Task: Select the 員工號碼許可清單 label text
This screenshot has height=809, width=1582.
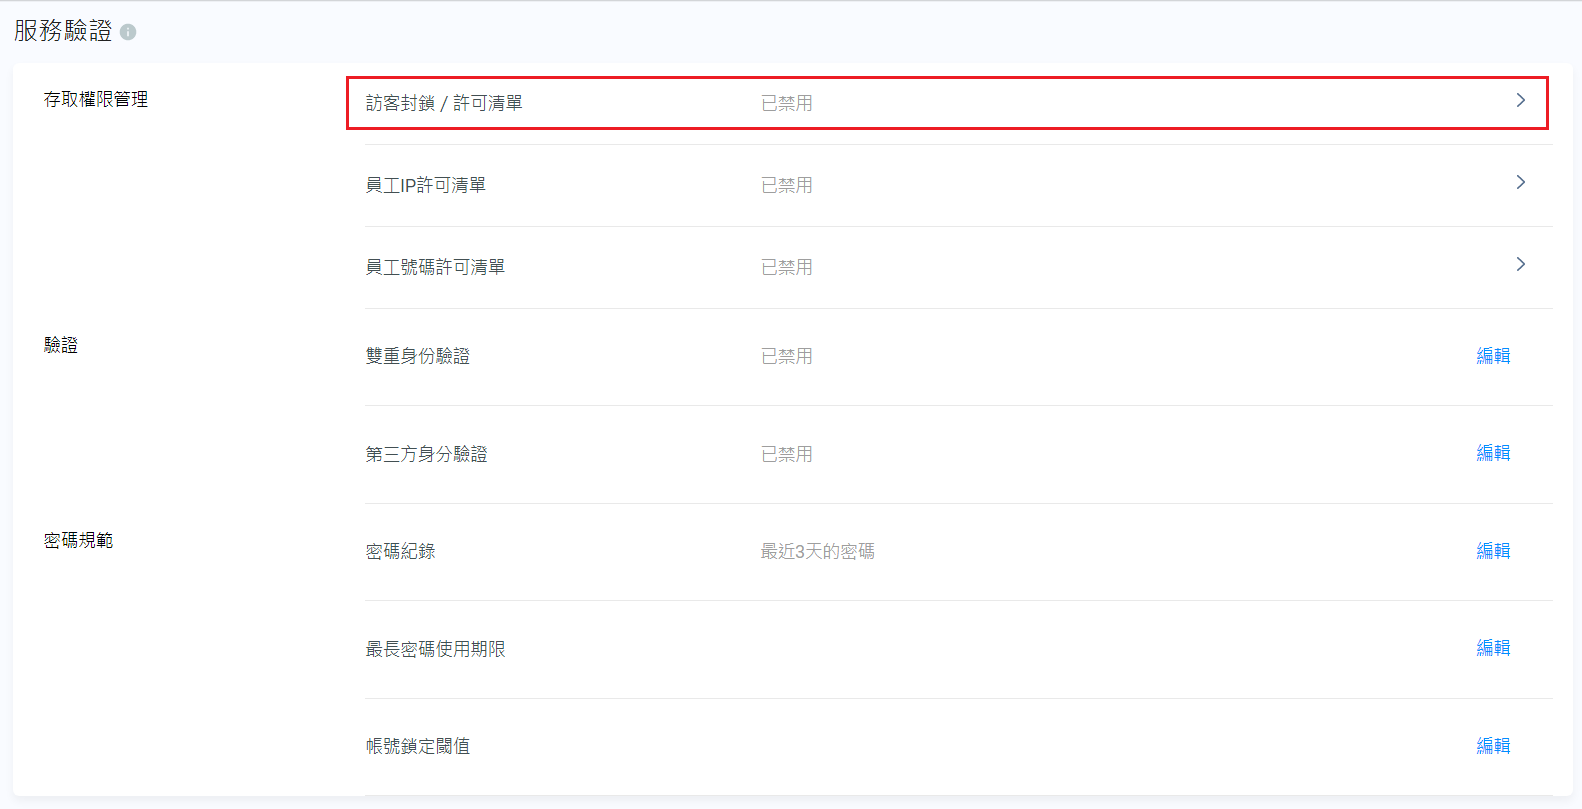Action: coord(435,267)
